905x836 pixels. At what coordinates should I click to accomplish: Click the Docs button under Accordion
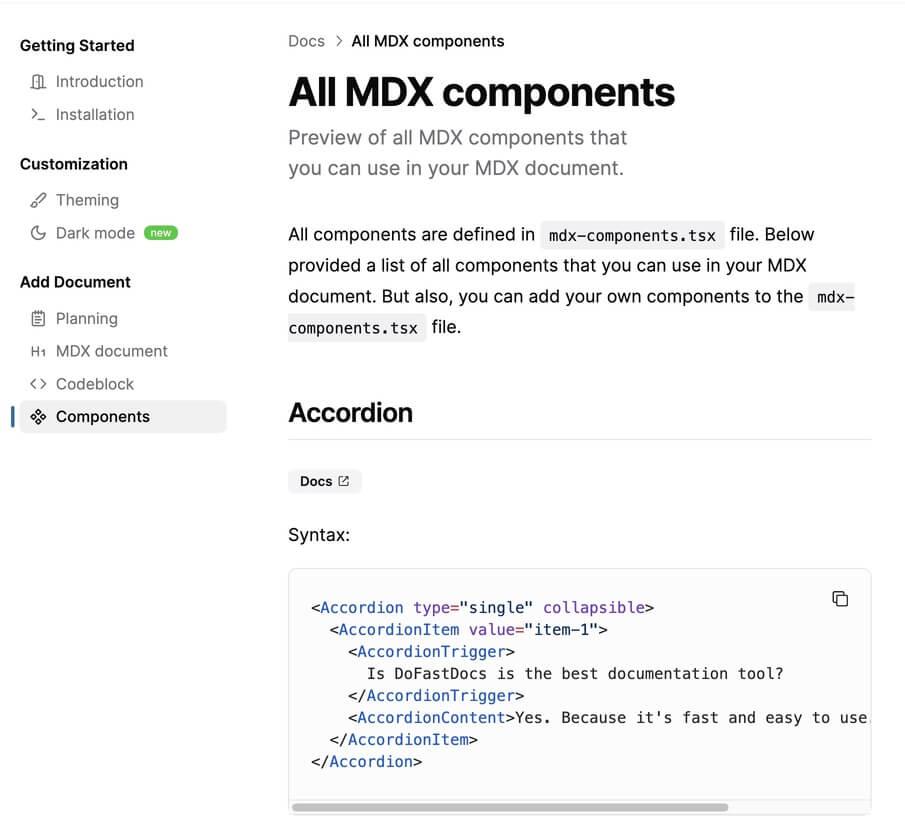click(324, 481)
